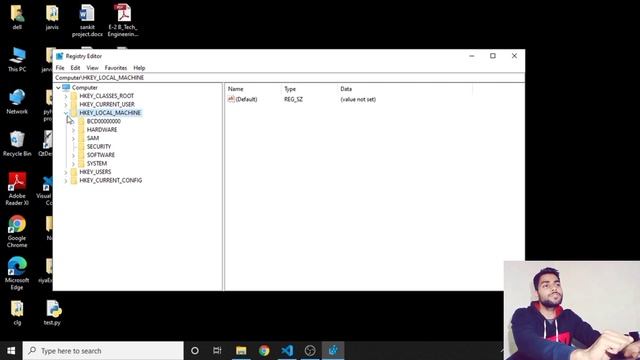Open Chrome from the taskbar

point(264,351)
